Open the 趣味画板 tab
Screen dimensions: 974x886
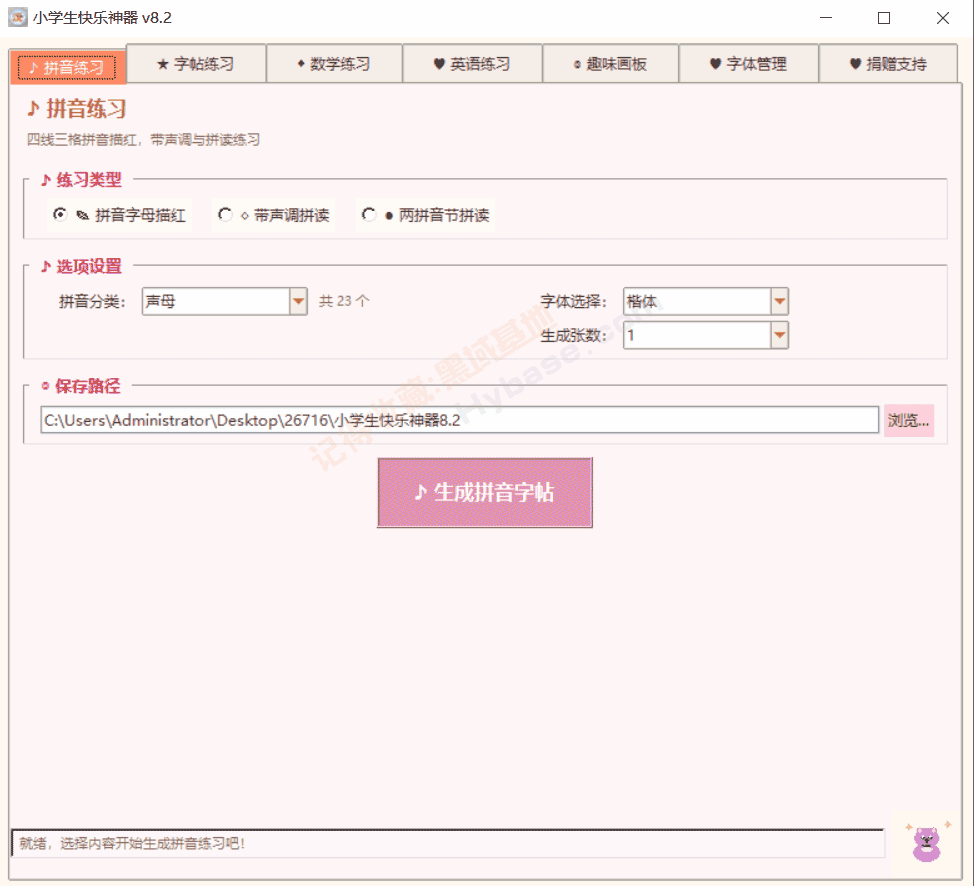(611, 63)
